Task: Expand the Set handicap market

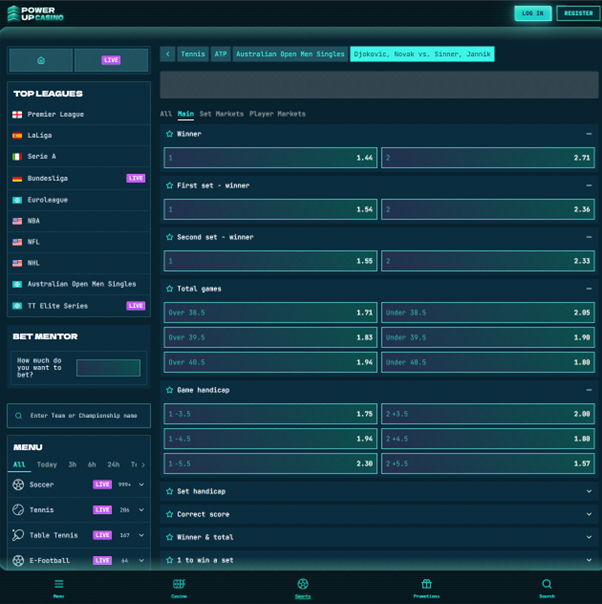Action: click(x=589, y=491)
